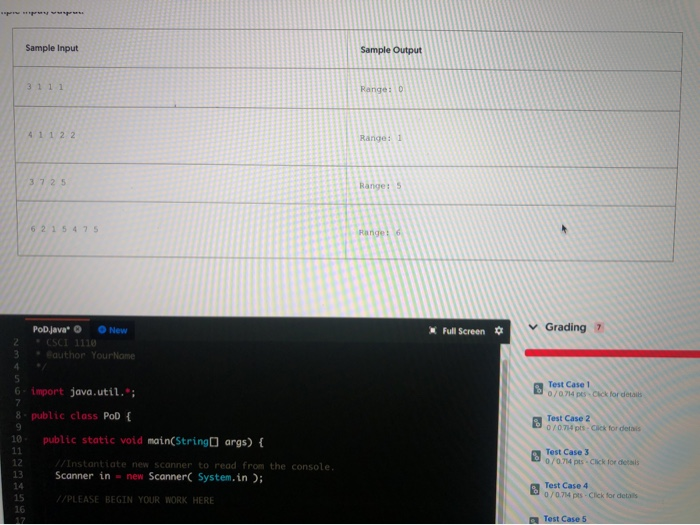
Task: Click the Sample Output column header
Action: click(391, 50)
